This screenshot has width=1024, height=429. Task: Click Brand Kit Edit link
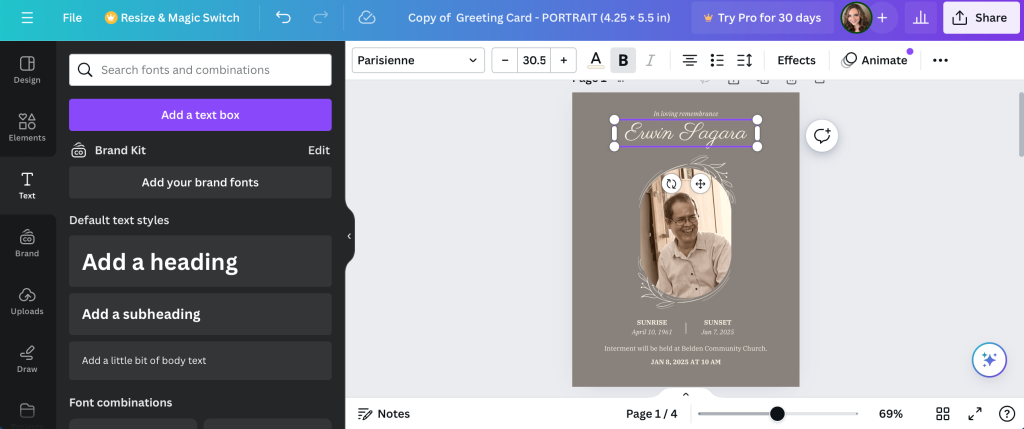coord(319,150)
